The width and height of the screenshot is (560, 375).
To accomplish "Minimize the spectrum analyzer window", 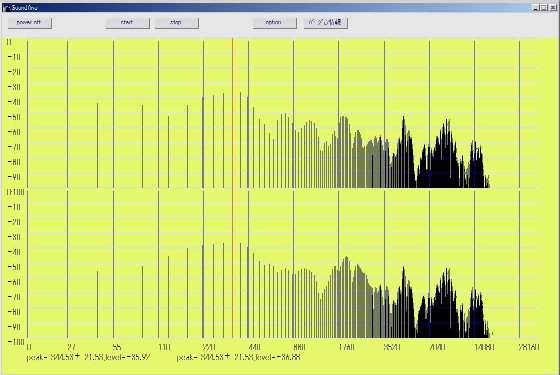I will [x=535, y=8].
